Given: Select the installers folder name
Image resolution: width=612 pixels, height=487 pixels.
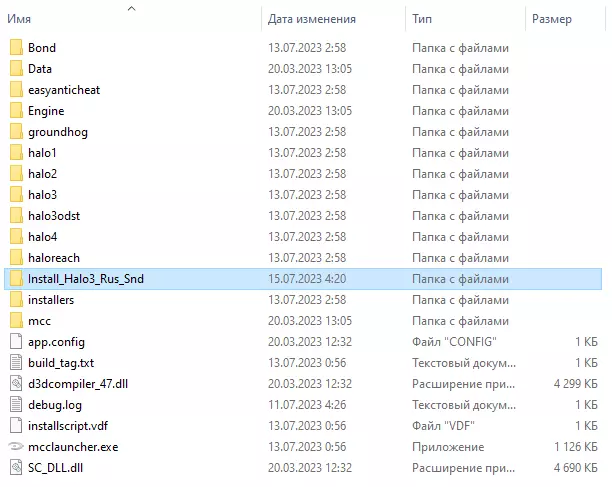Looking at the screenshot, I should pos(51,300).
